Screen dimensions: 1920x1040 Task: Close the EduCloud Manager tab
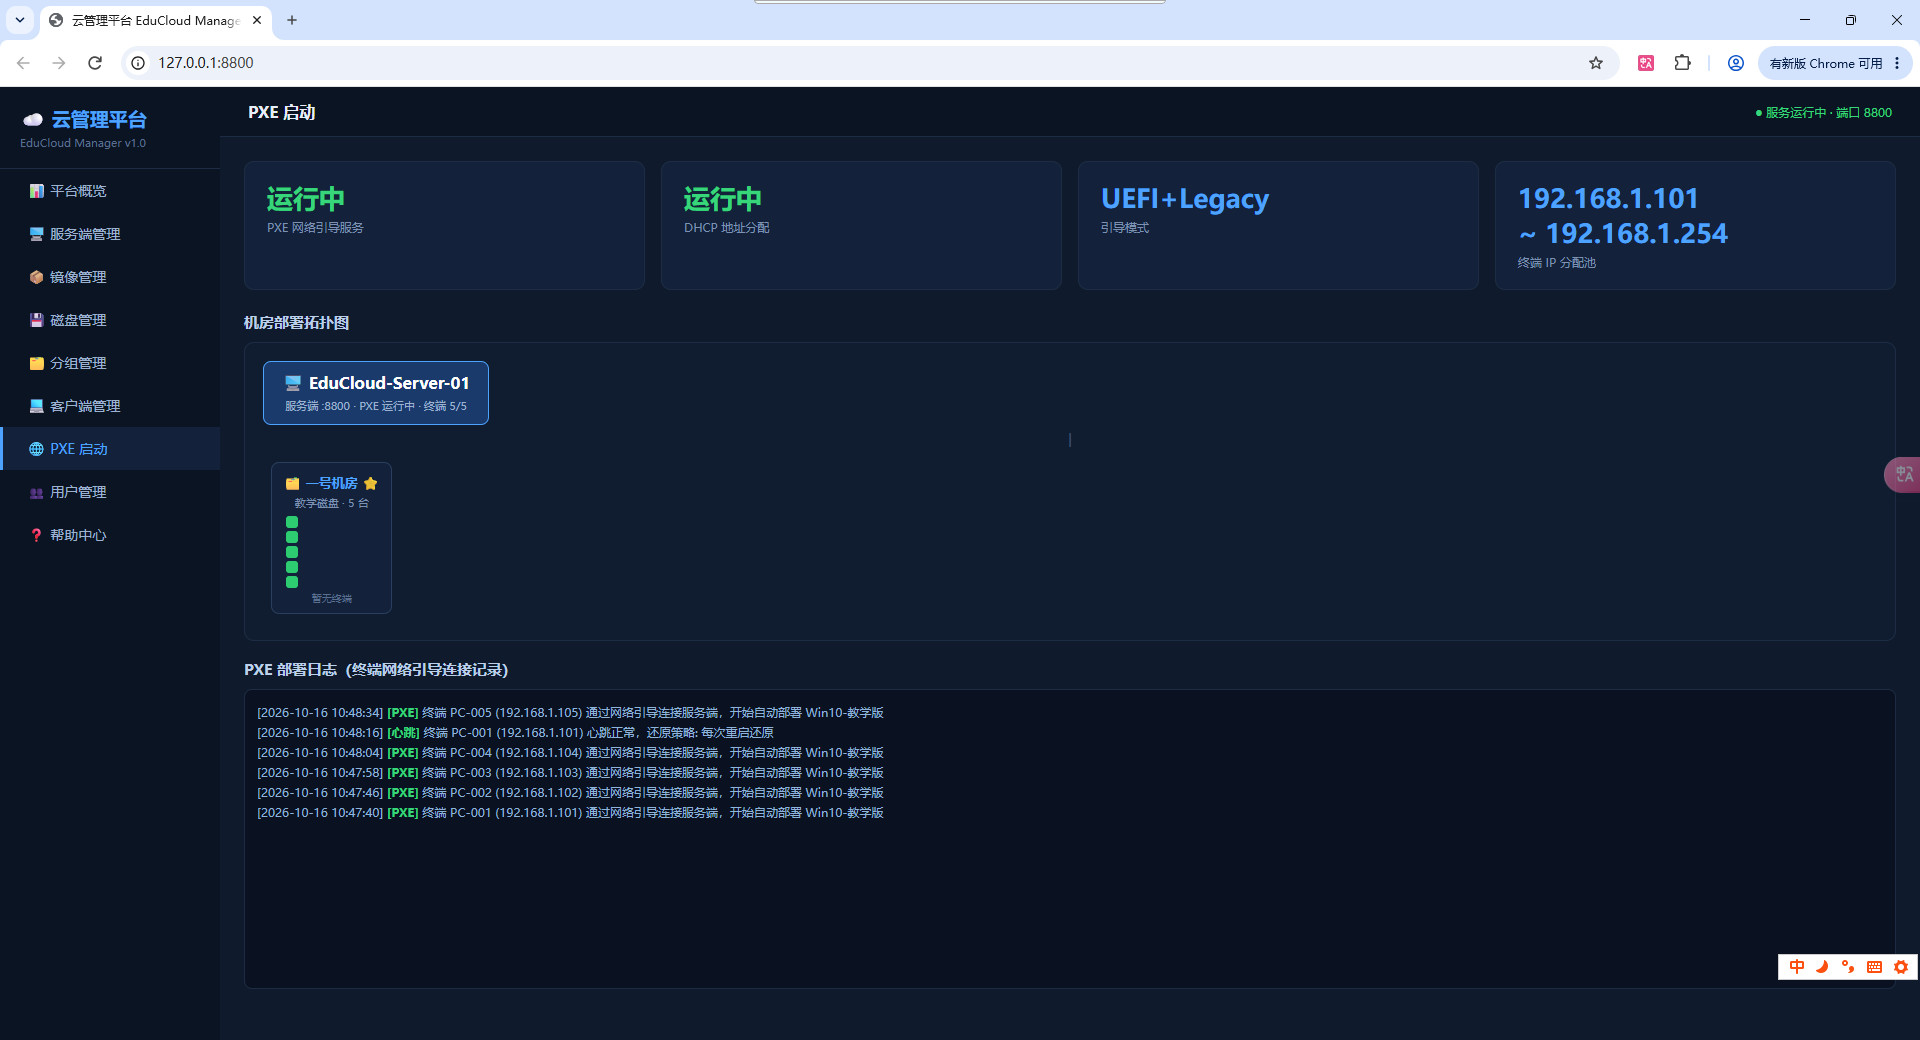[257, 20]
